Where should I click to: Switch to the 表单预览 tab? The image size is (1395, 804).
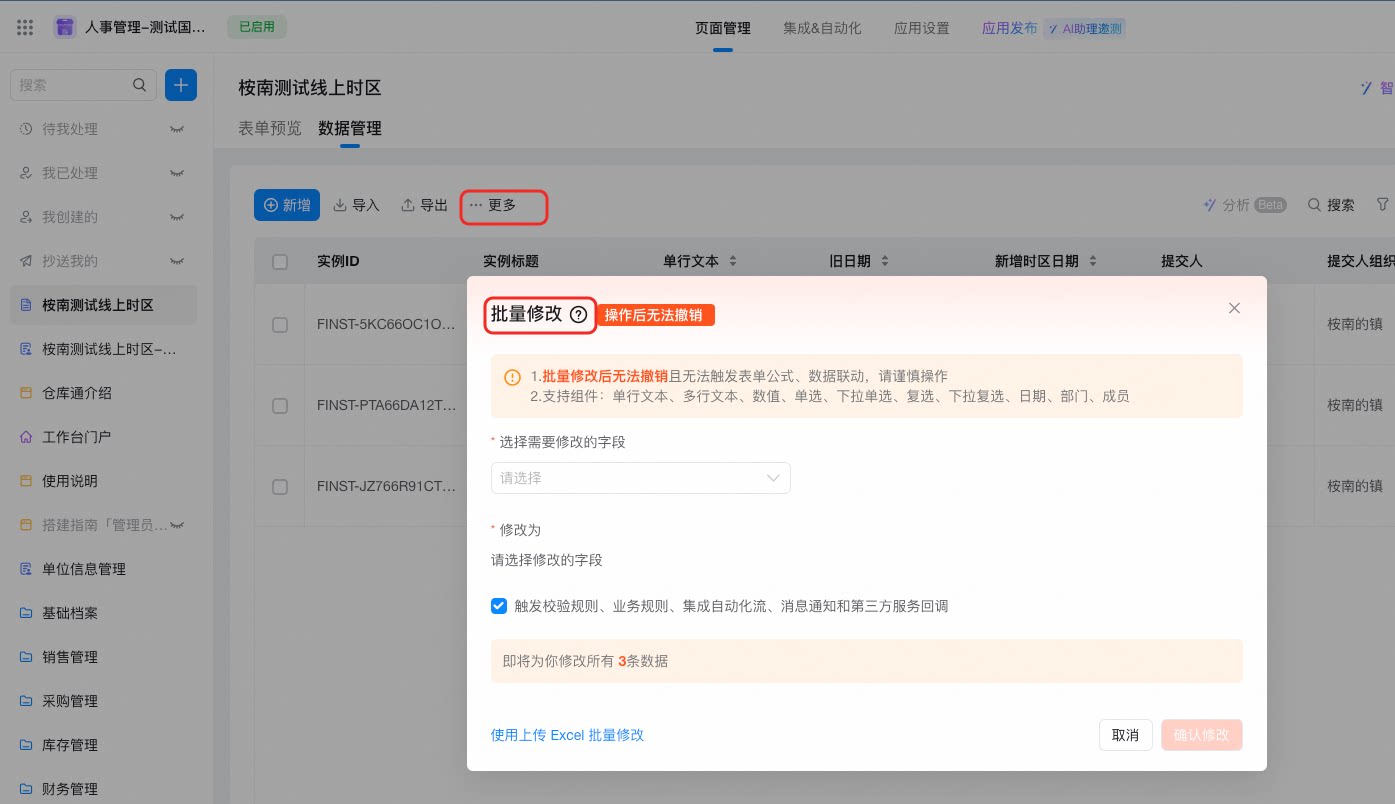269,128
